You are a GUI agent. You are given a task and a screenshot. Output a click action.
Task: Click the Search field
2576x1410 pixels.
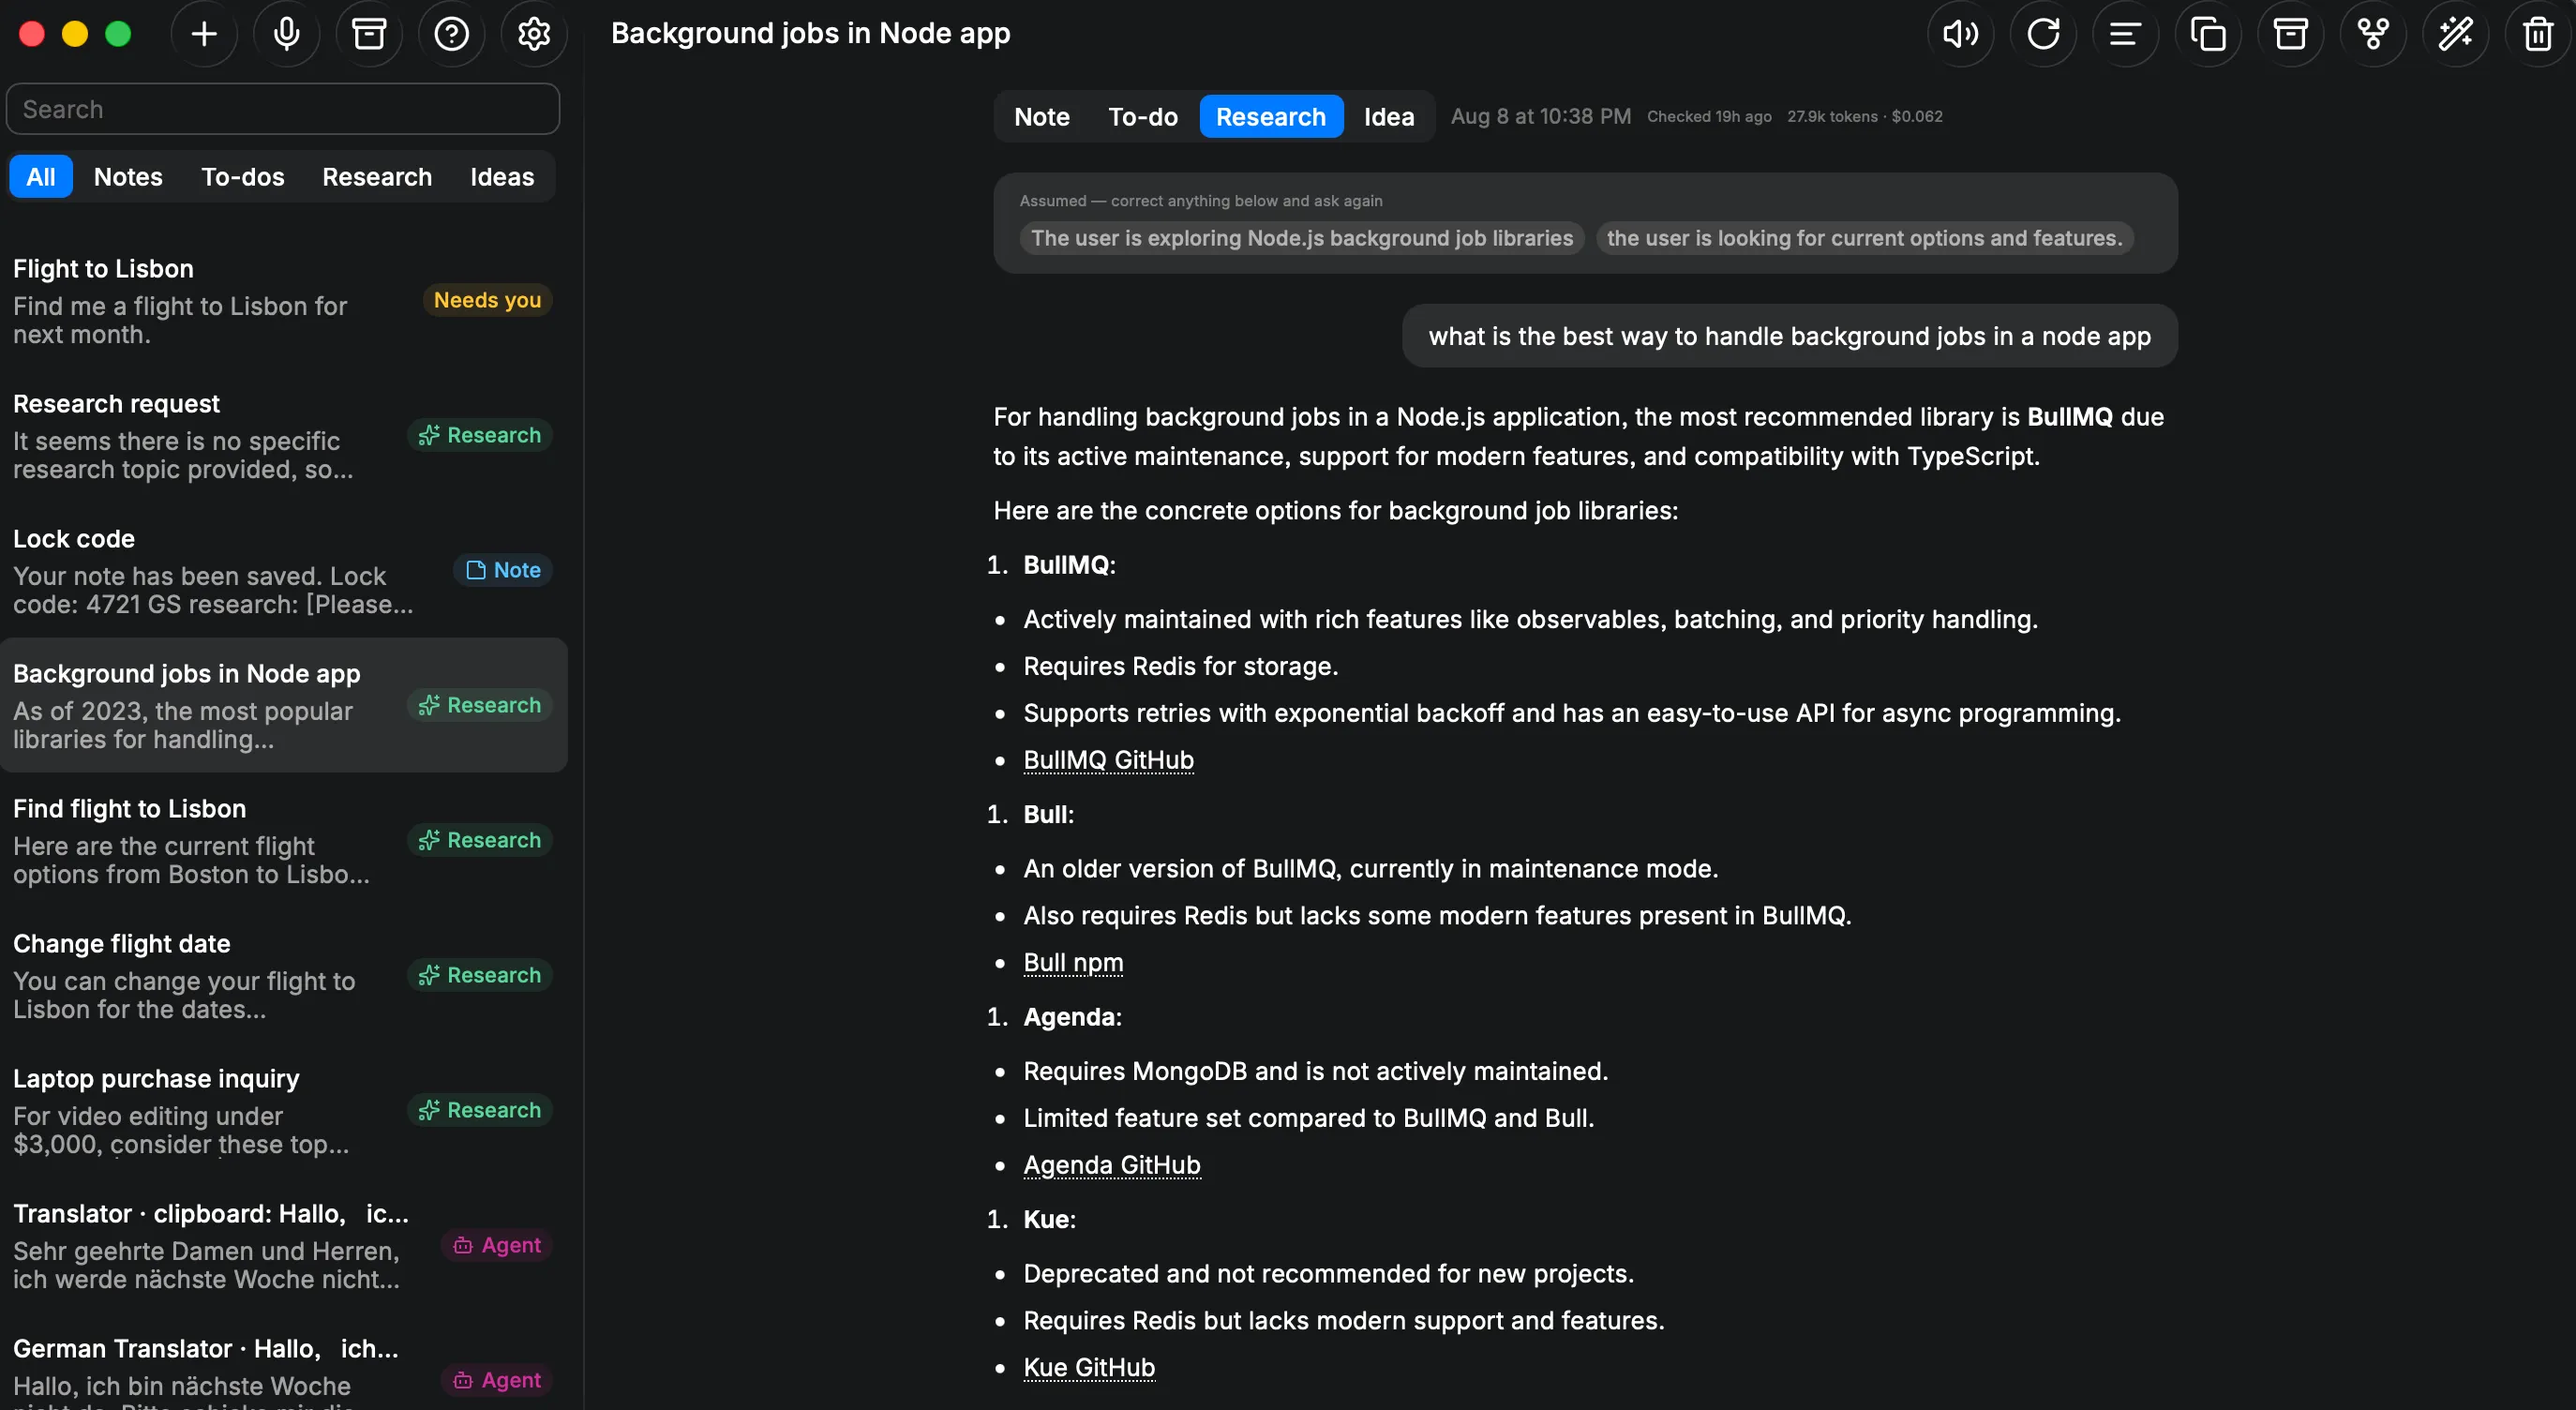coord(283,109)
